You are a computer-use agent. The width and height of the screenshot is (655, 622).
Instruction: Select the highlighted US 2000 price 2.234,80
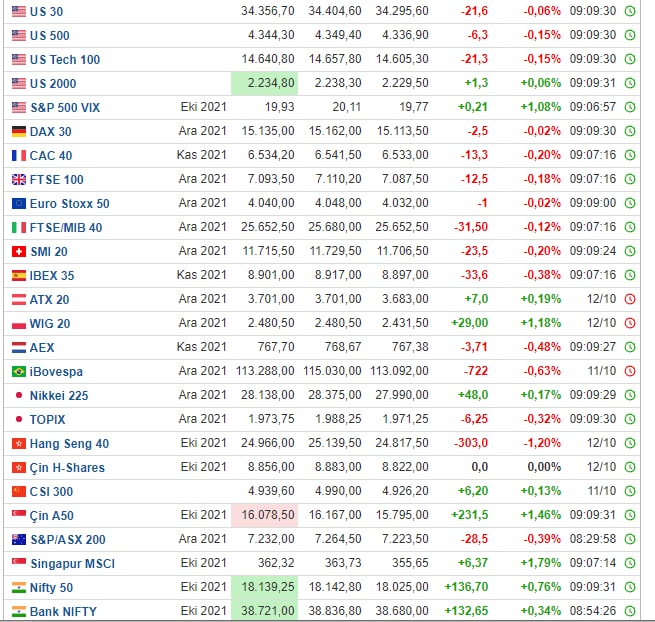click(271, 83)
